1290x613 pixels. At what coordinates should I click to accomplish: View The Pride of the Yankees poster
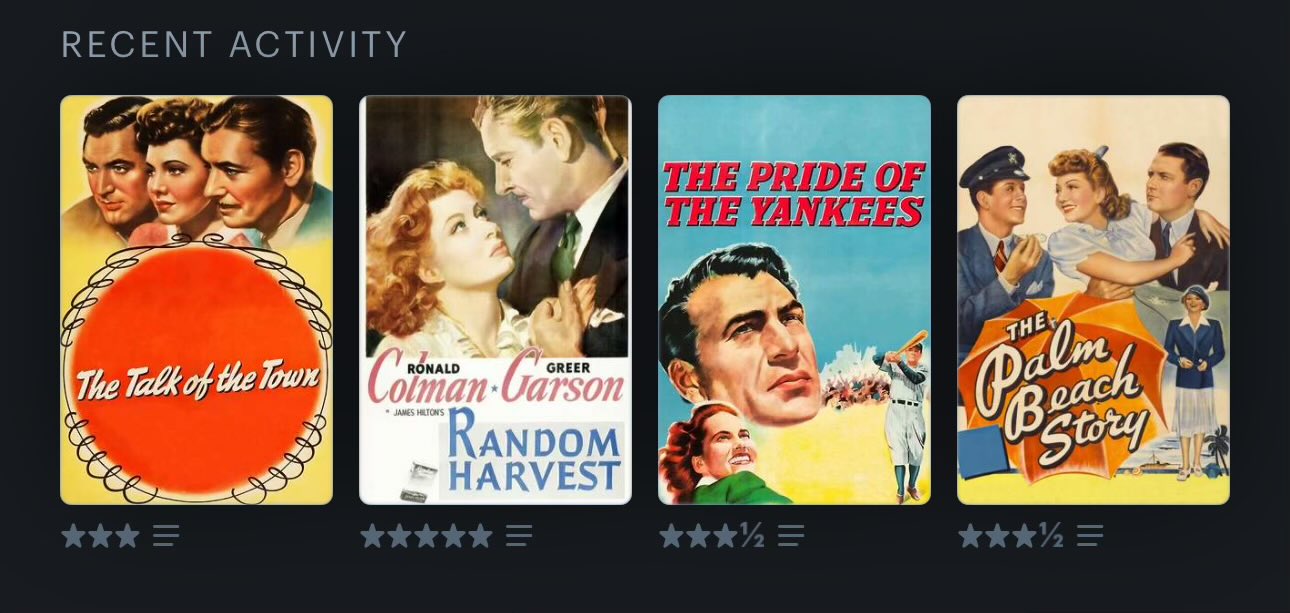pos(794,300)
